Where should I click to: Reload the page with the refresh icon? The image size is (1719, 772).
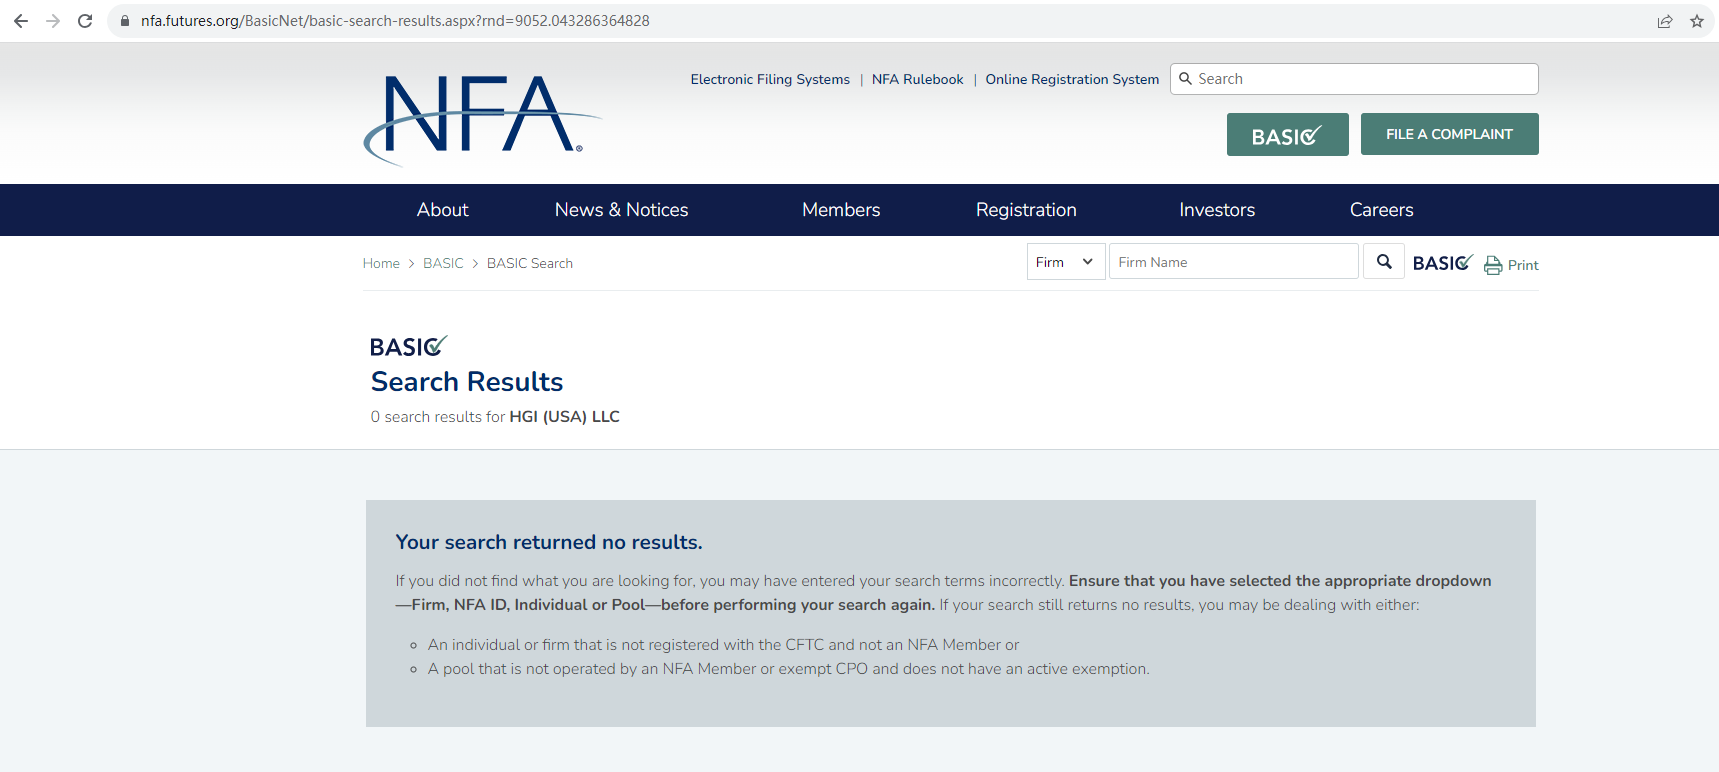point(85,21)
